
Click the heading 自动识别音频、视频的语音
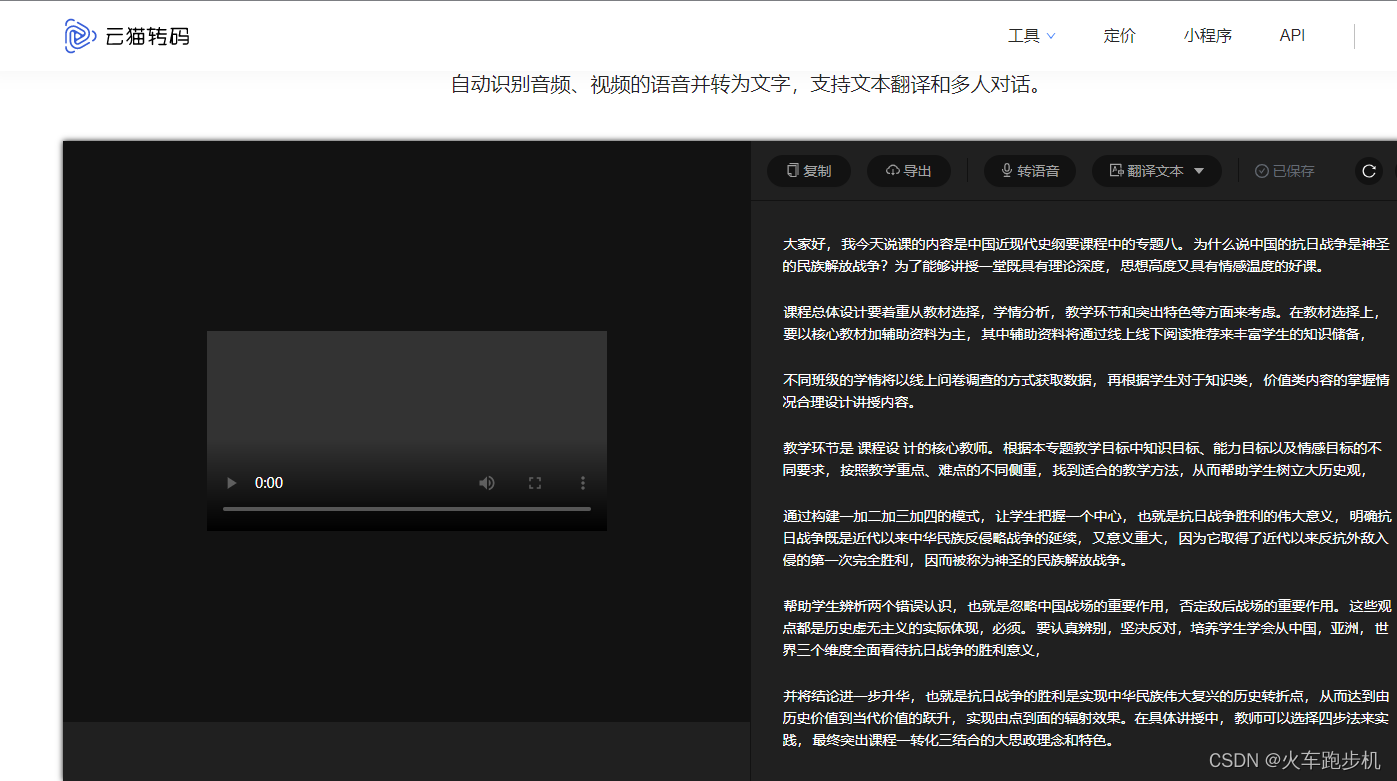[x=748, y=85]
